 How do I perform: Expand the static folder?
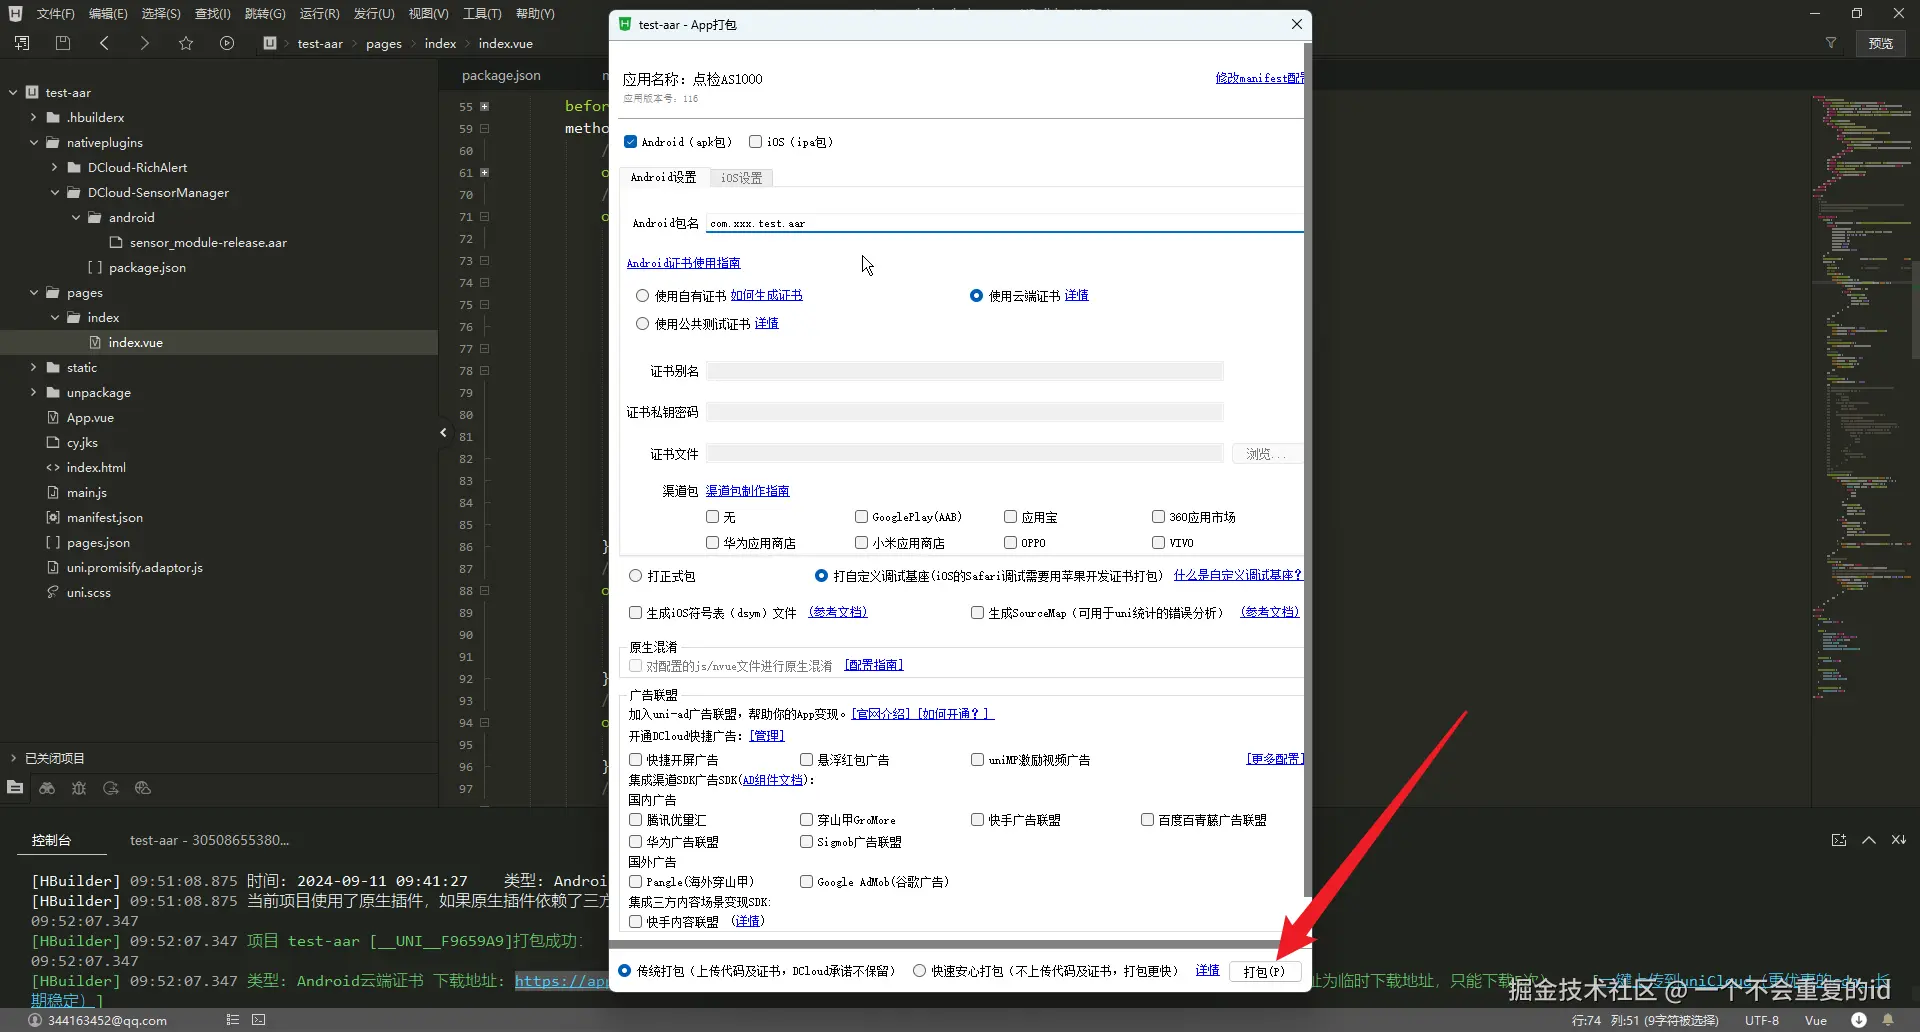coord(33,367)
